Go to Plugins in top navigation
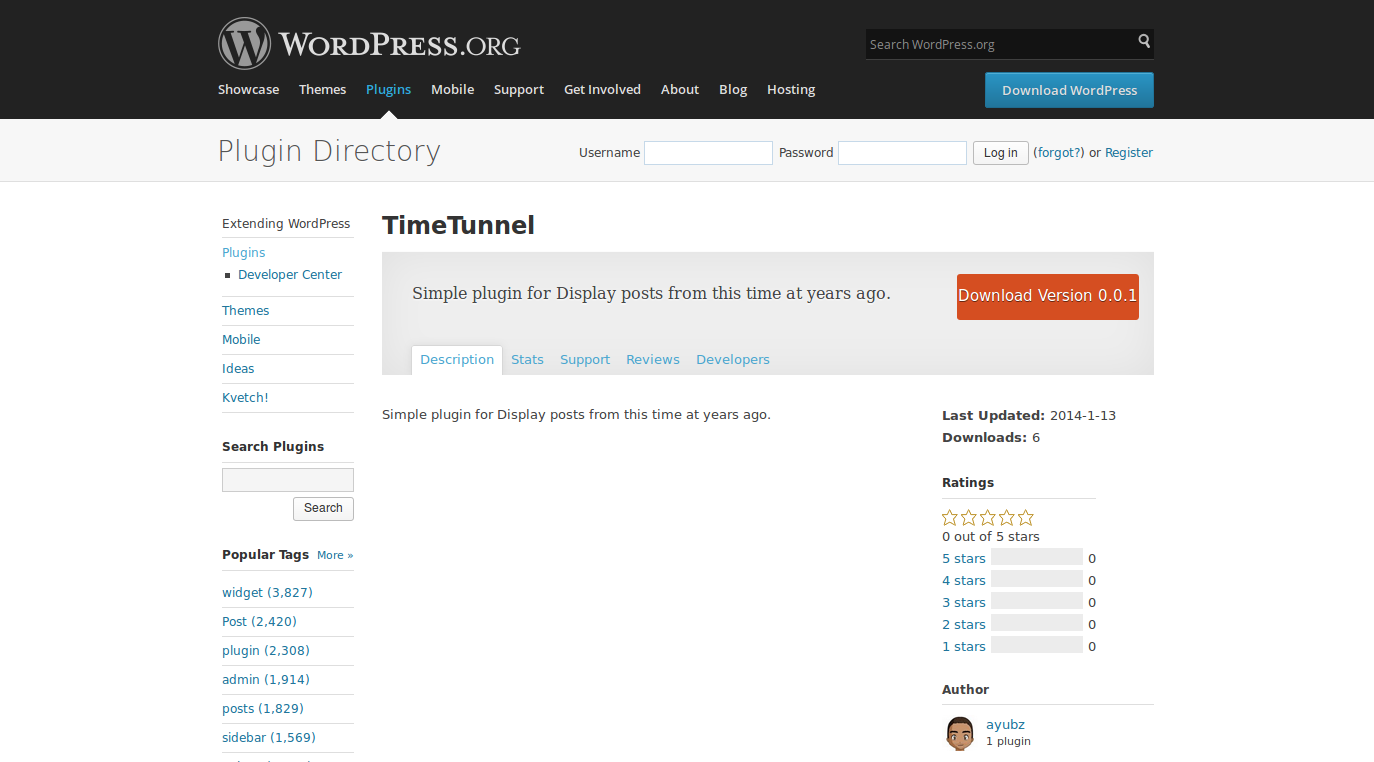Viewport: 1374px width, 762px height. click(x=388, y=89)
